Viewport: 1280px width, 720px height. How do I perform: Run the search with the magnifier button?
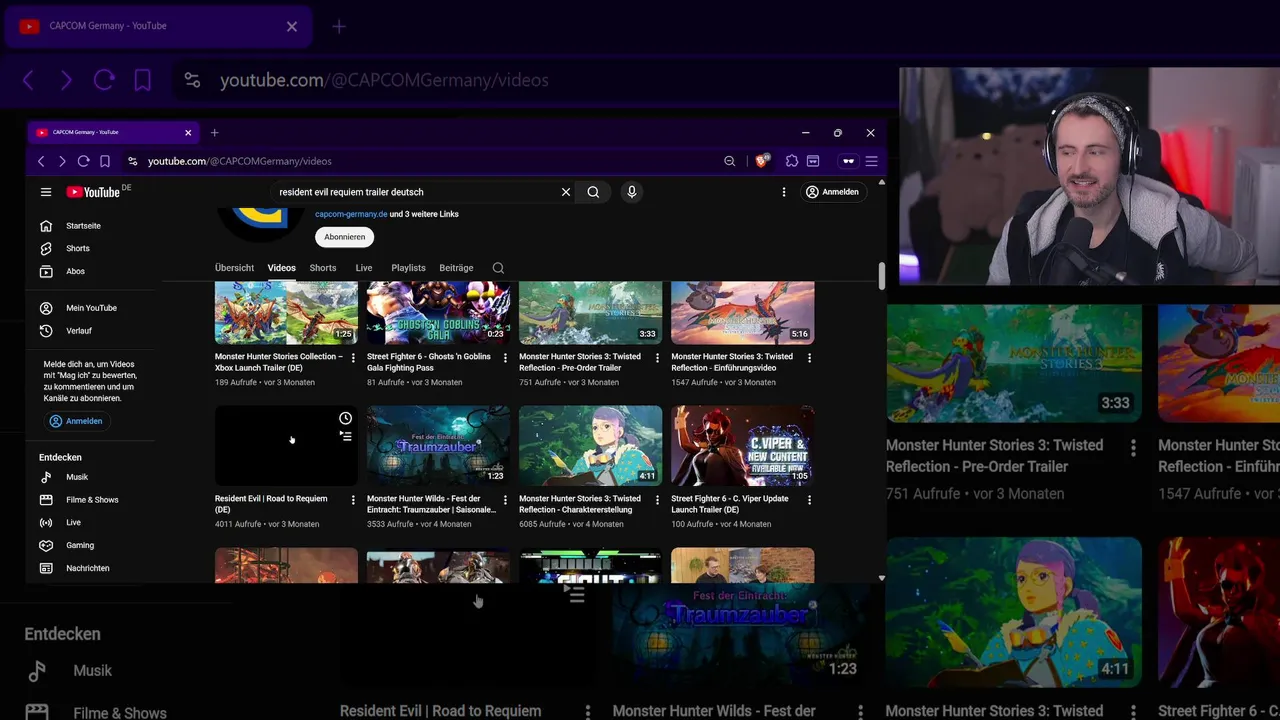point(593,192)
